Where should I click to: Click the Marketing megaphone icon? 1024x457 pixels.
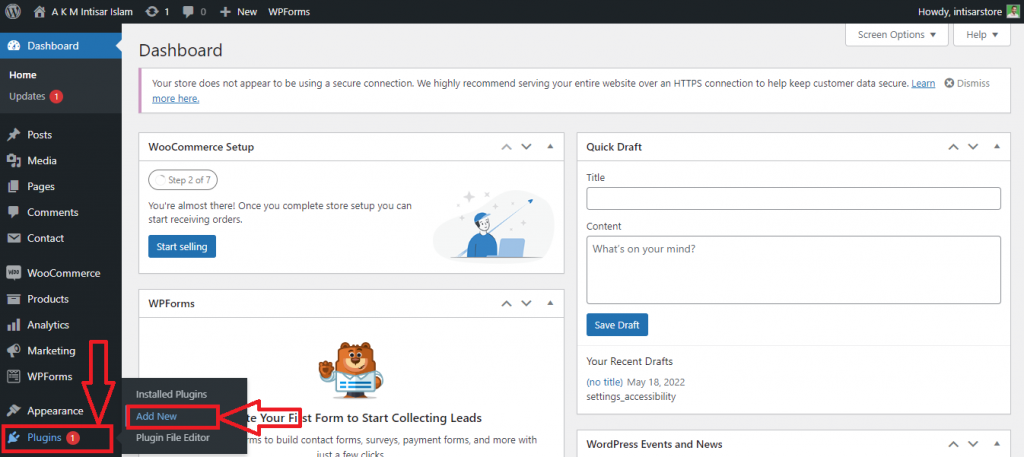tap(14, 351)
